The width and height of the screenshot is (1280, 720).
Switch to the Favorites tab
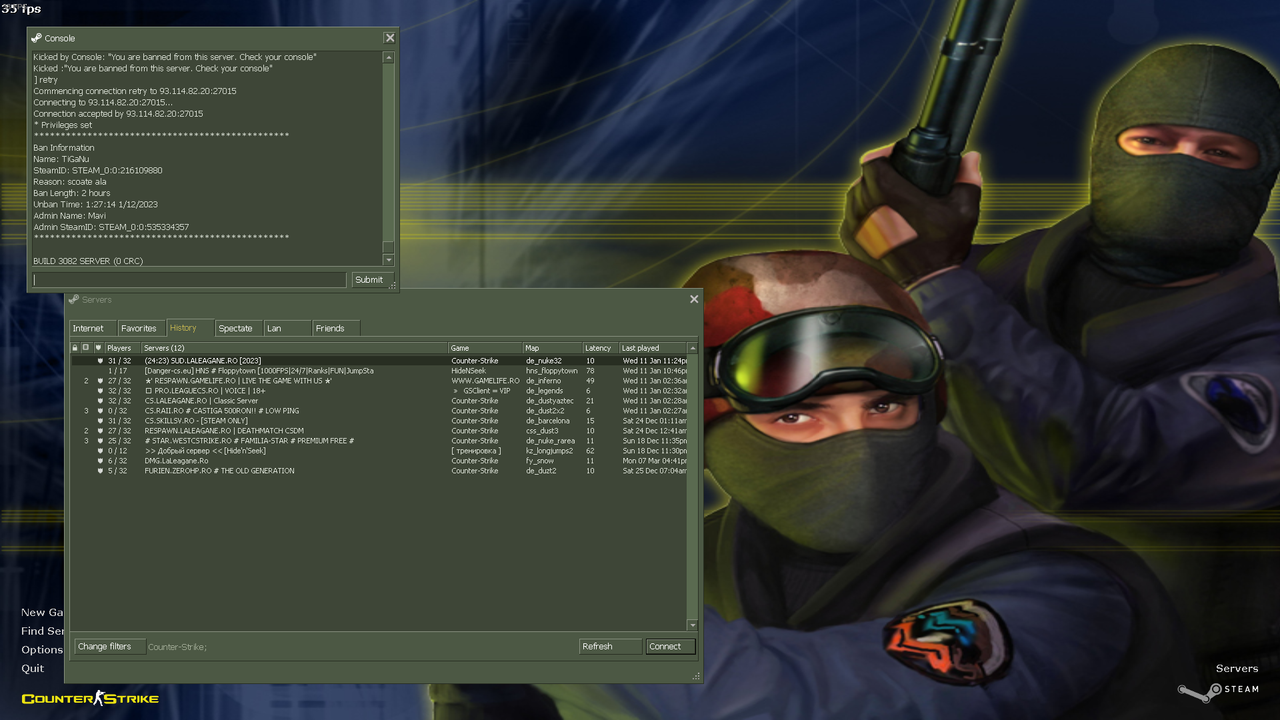click(139, 328)
